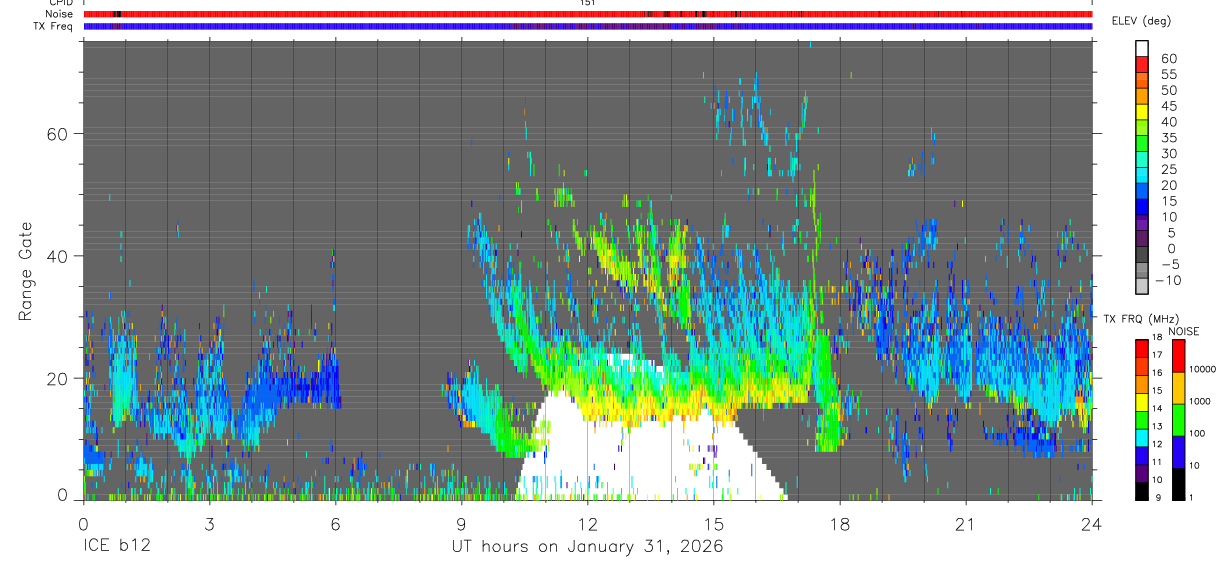
Task: Pick black 1–10 swatch in NOISE colorbar
Action: click(1179, 484)
